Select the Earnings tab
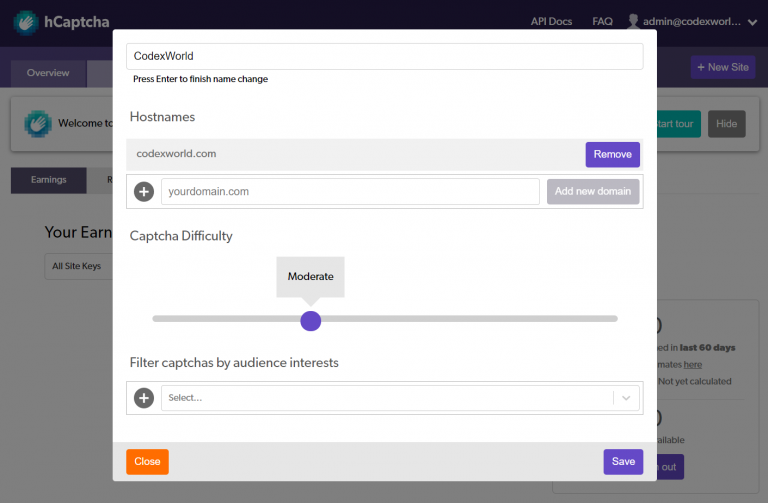This screenshot has width=768, height=503. pos(48,180)
